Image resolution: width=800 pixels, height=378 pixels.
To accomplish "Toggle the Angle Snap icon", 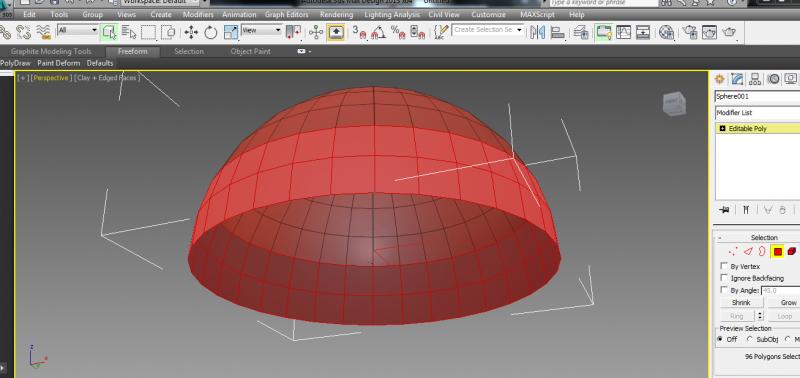I will tap(377, 33).
